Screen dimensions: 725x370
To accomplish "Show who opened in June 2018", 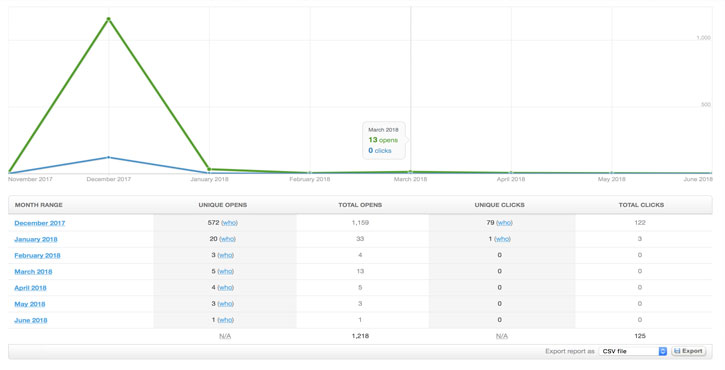I will coord(226,320).
